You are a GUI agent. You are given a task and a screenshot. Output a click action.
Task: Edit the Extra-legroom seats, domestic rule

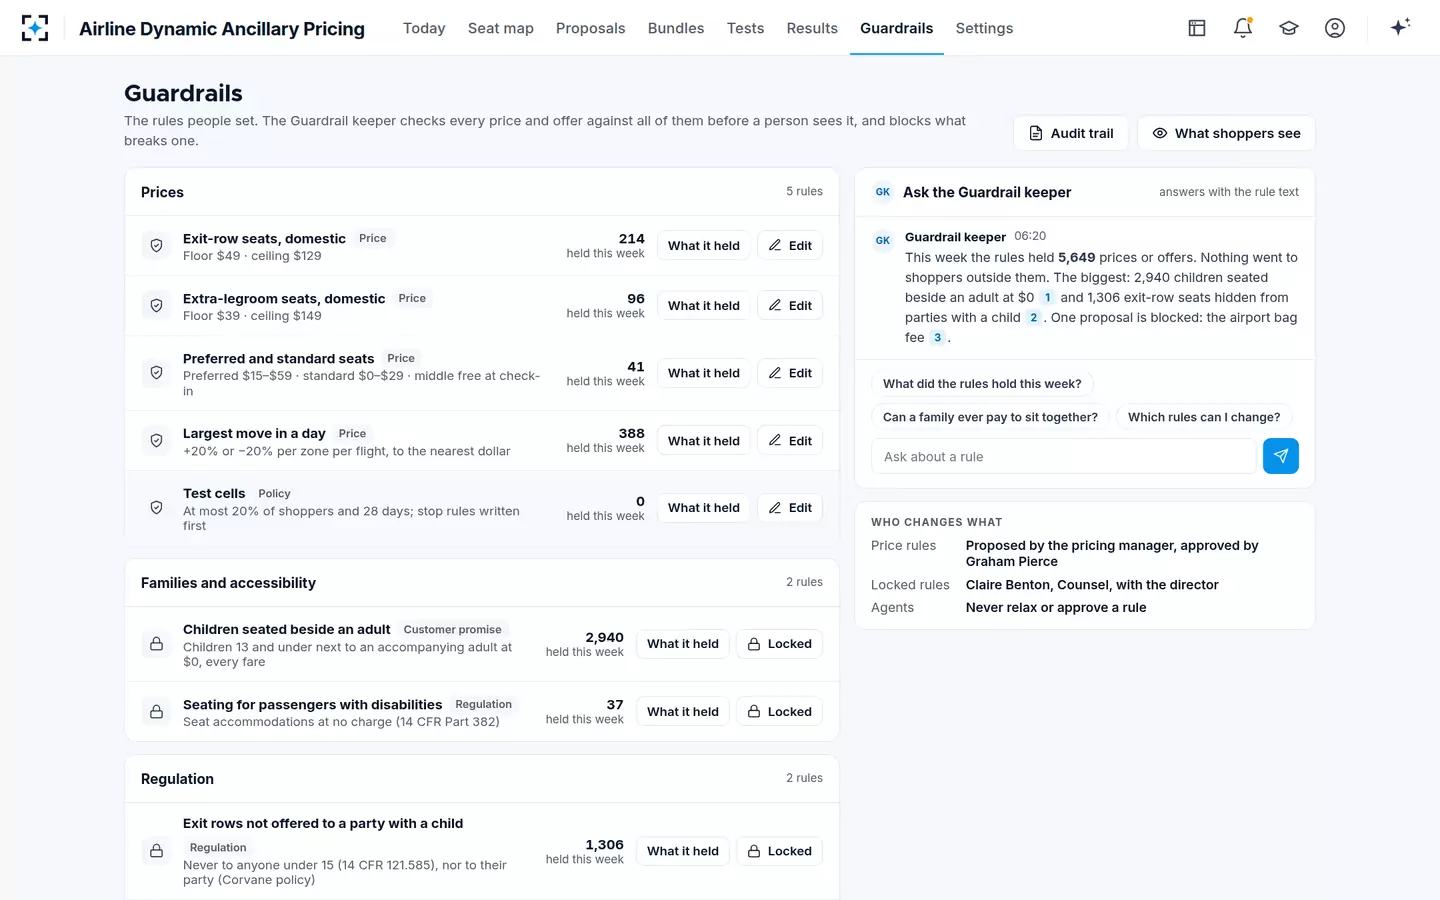pyautogui.click(x=790, y=306)
